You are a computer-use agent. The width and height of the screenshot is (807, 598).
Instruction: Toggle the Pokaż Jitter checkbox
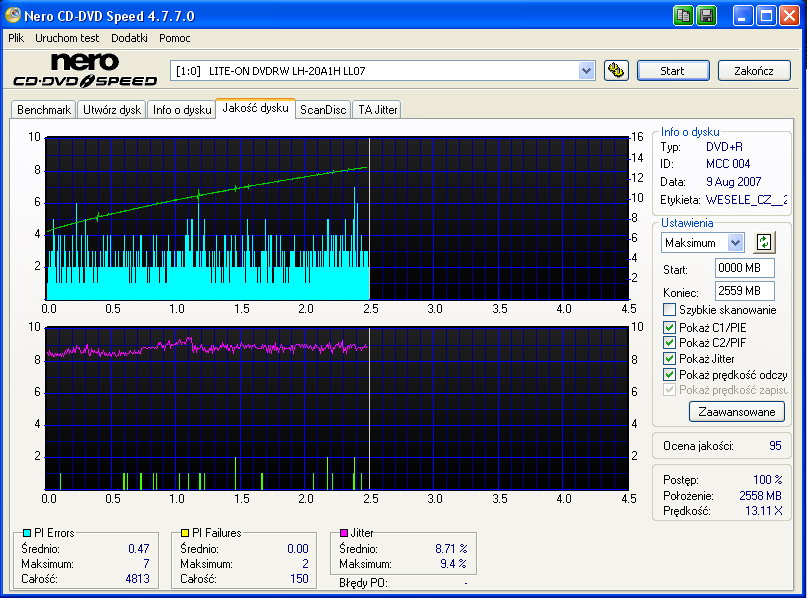tap(669, 359)
